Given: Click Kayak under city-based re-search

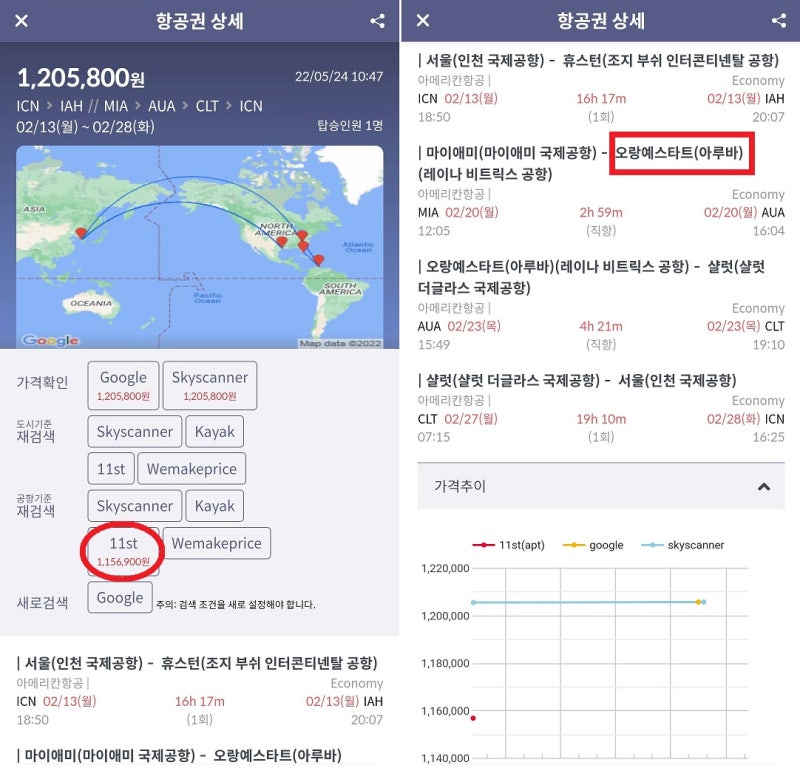Looking at the screenshot, I should (214, 432).
